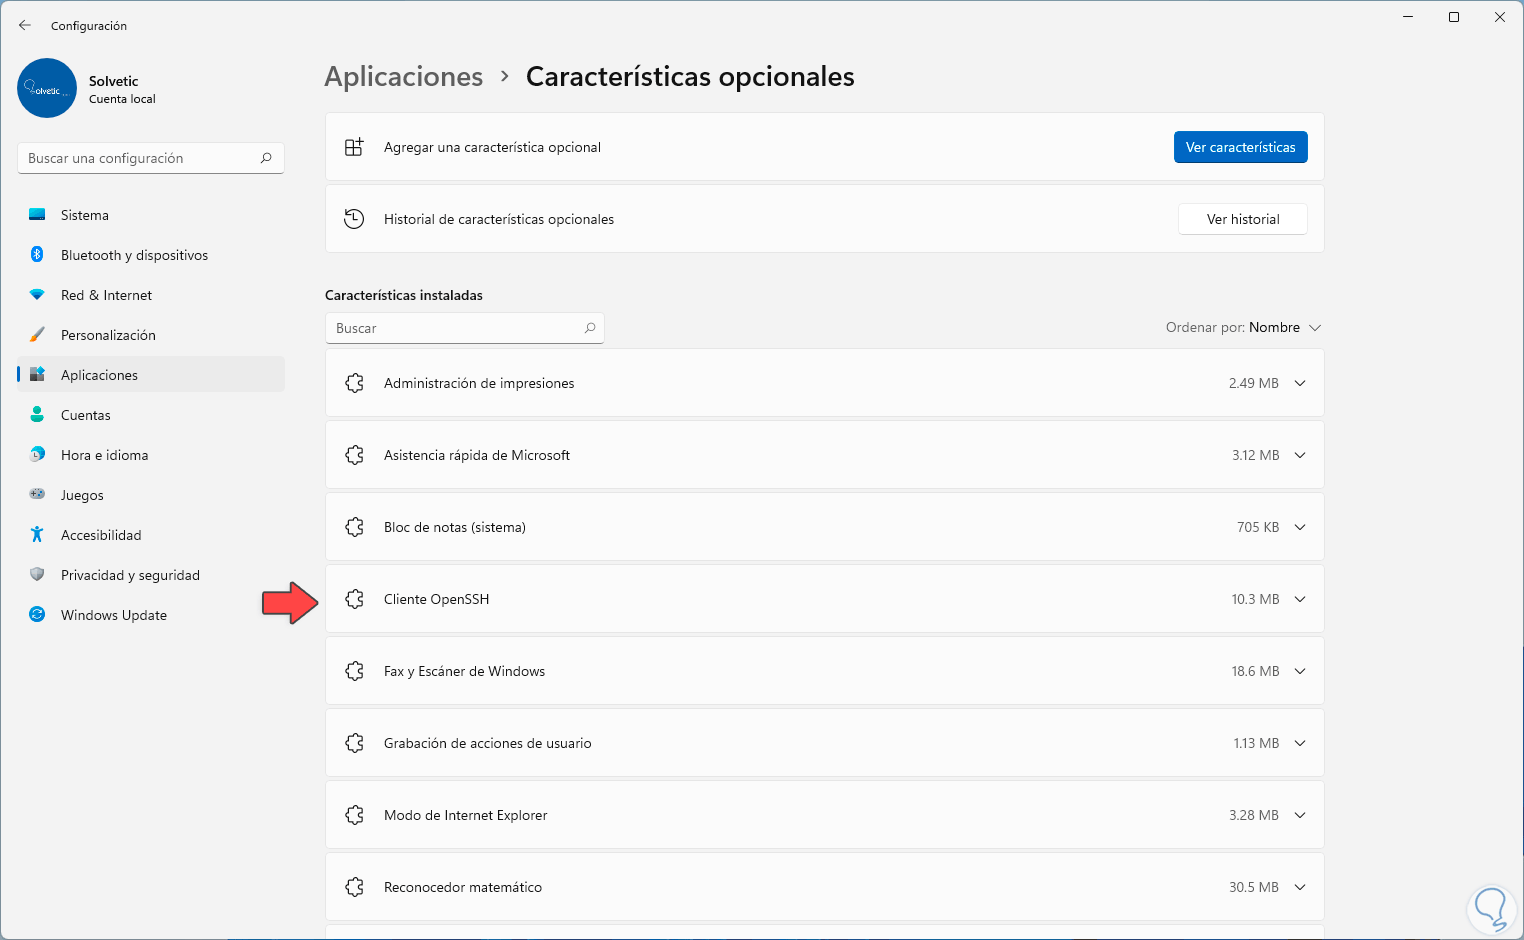This screenshot has height=940, width=1524.
Task: Expand Administración de impresiones details
Action: click(x=1300, y=383)
